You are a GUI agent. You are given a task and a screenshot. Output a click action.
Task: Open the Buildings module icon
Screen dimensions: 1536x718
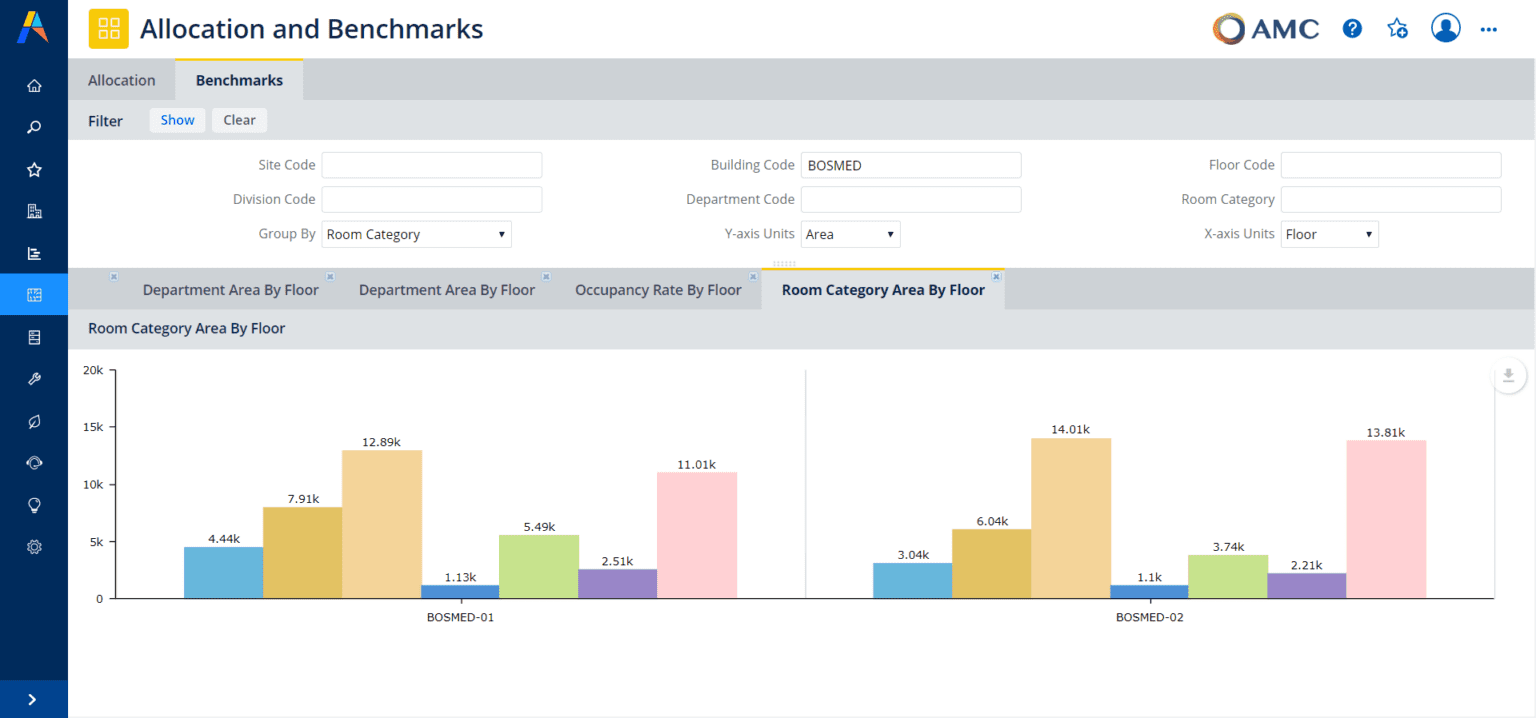coord(33,211)
